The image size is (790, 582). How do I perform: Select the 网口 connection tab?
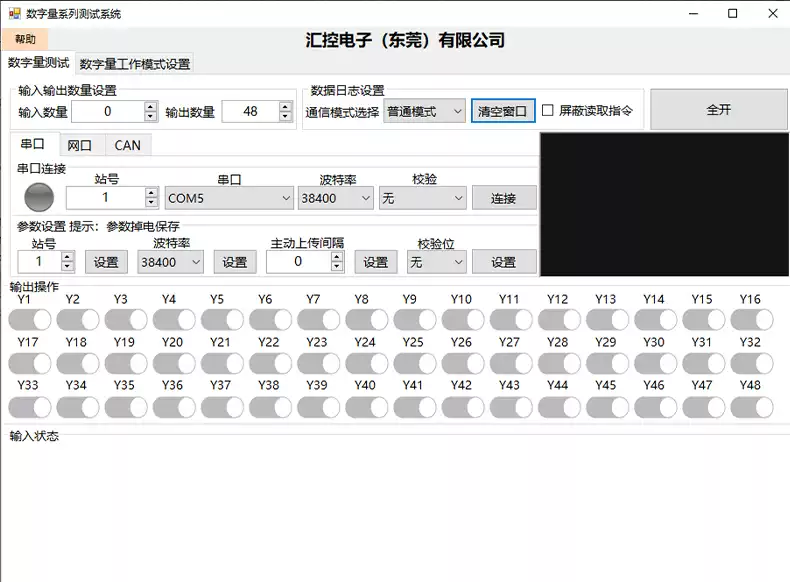click(80, 146)
